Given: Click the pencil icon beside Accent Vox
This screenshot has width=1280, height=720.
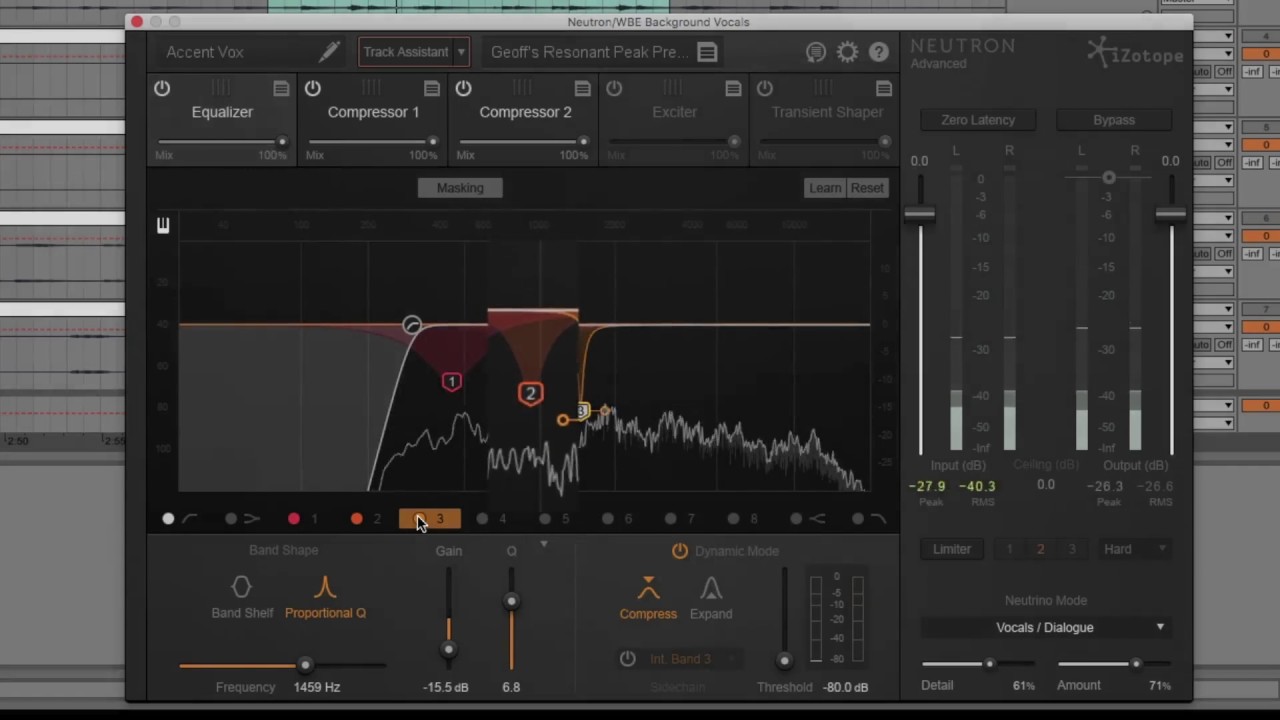Looking at the screenshot, I should pyautogui.click(x=329, y=51).
